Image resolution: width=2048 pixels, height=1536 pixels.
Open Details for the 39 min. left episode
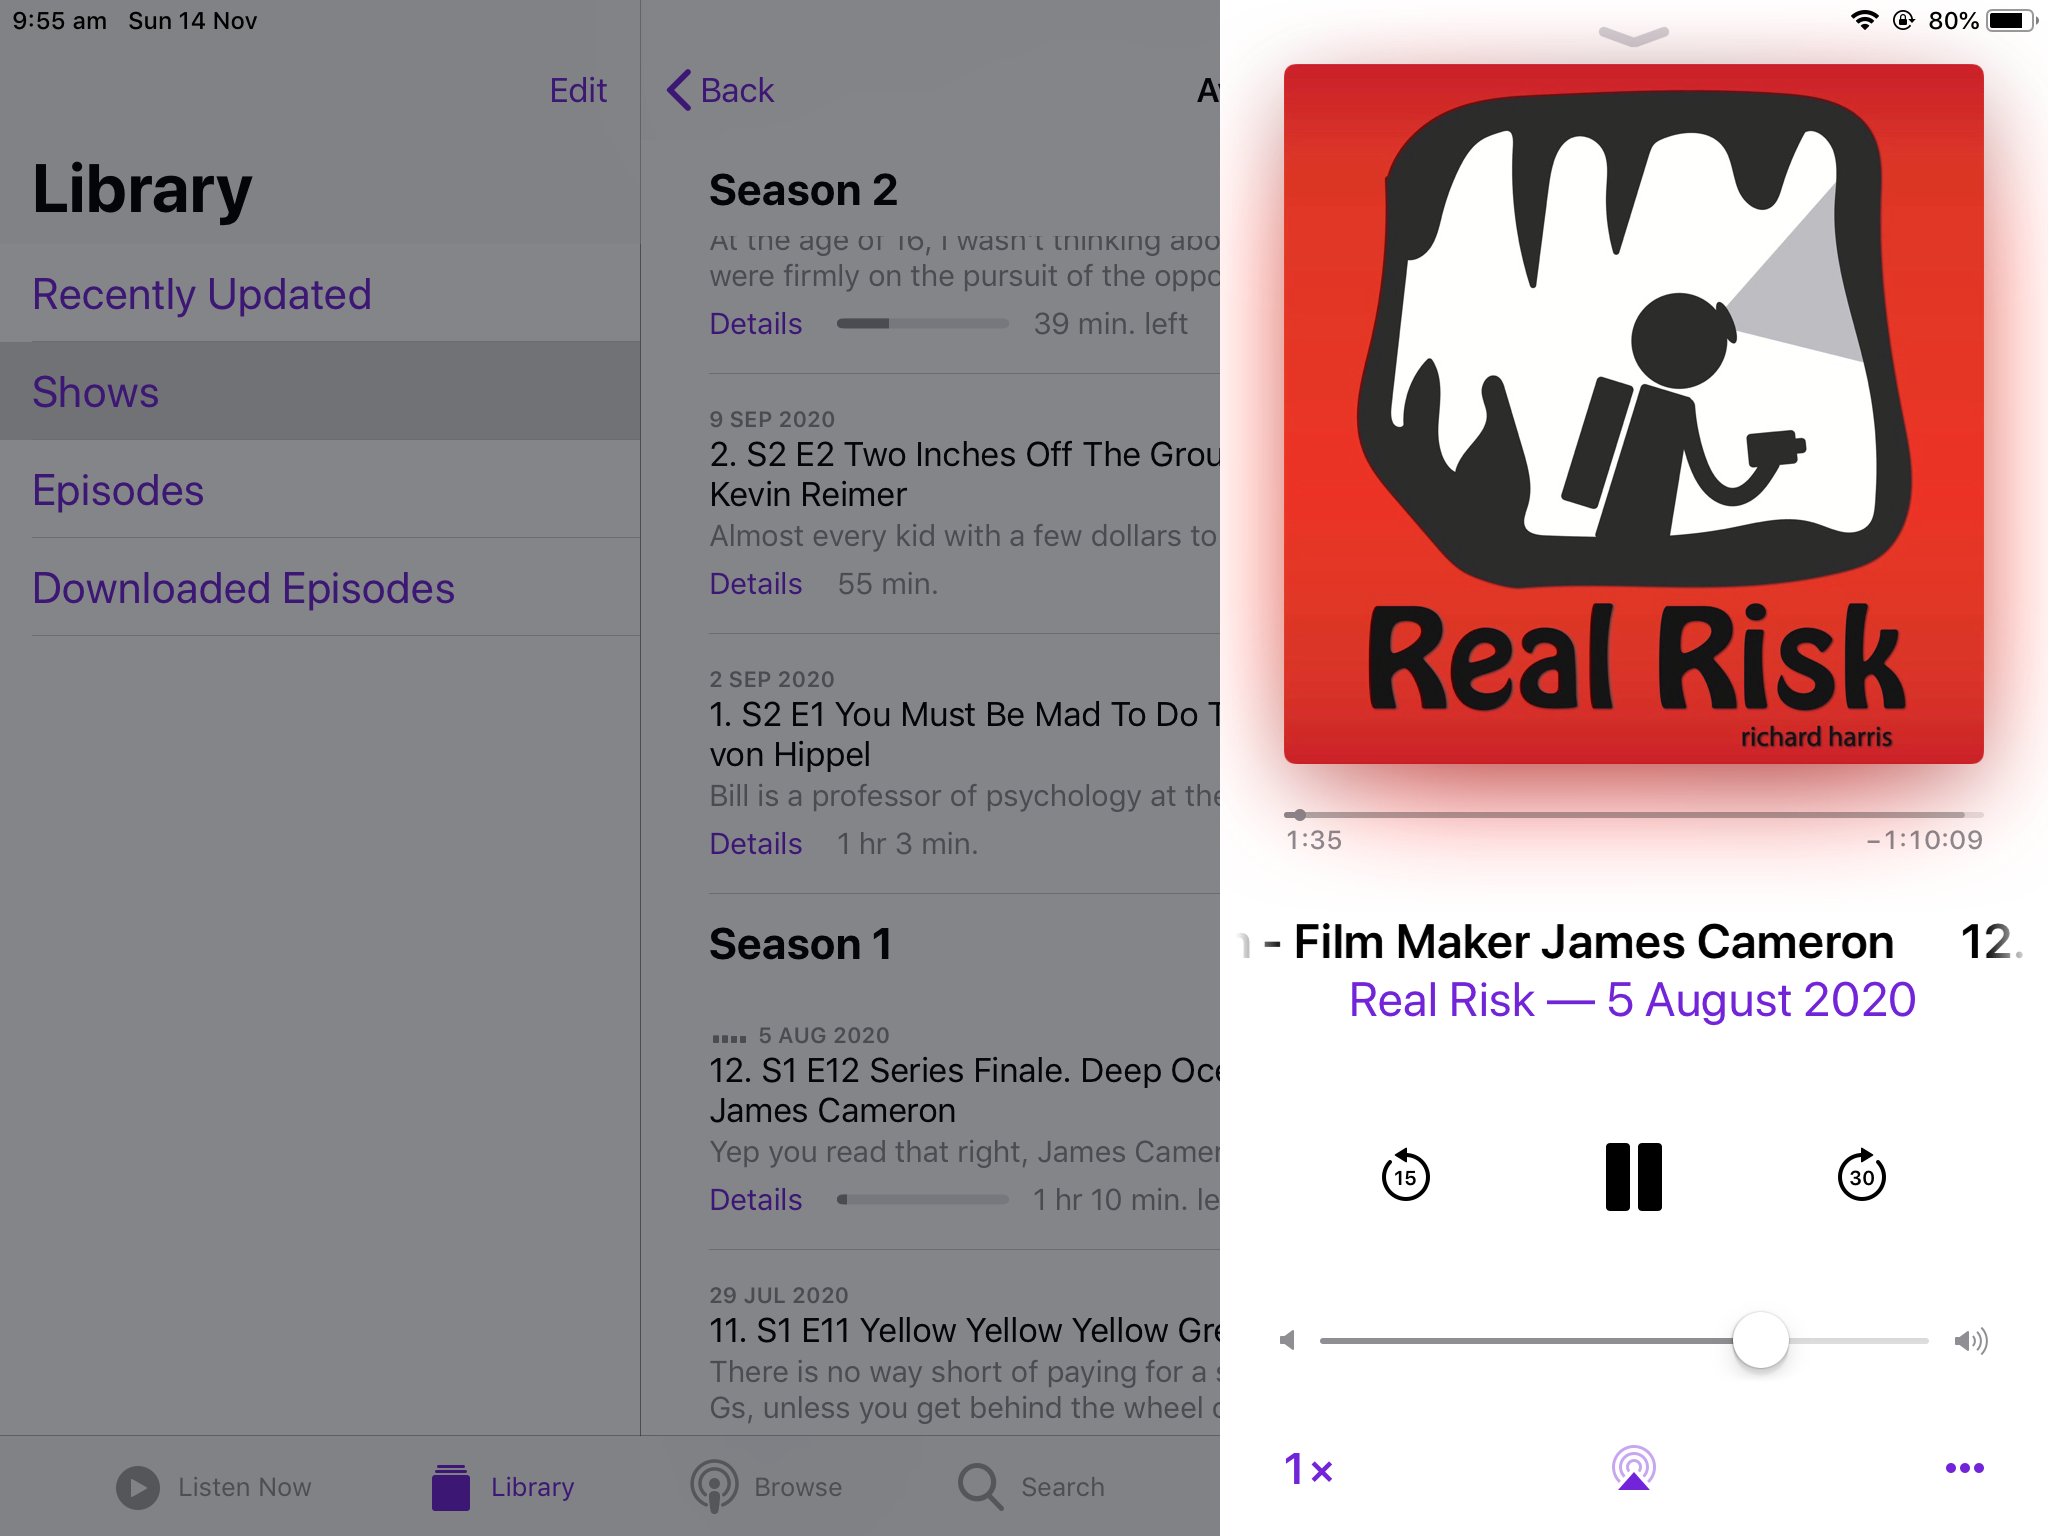pyautogui.click(x=755, y=324)
